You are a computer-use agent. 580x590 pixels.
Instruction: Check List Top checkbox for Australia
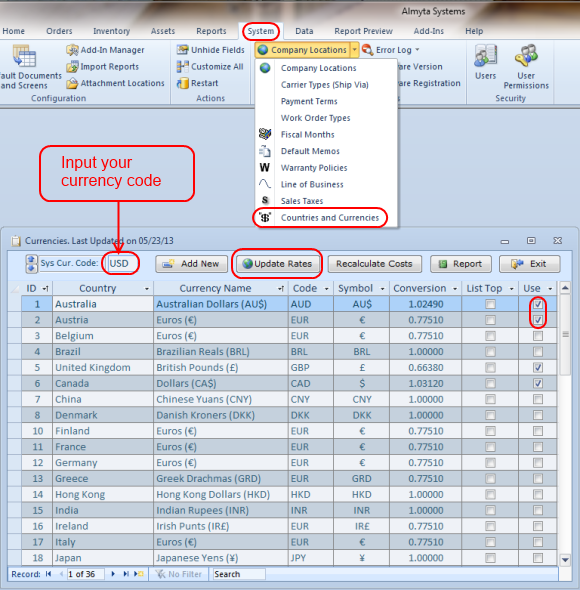click(490, 304)
